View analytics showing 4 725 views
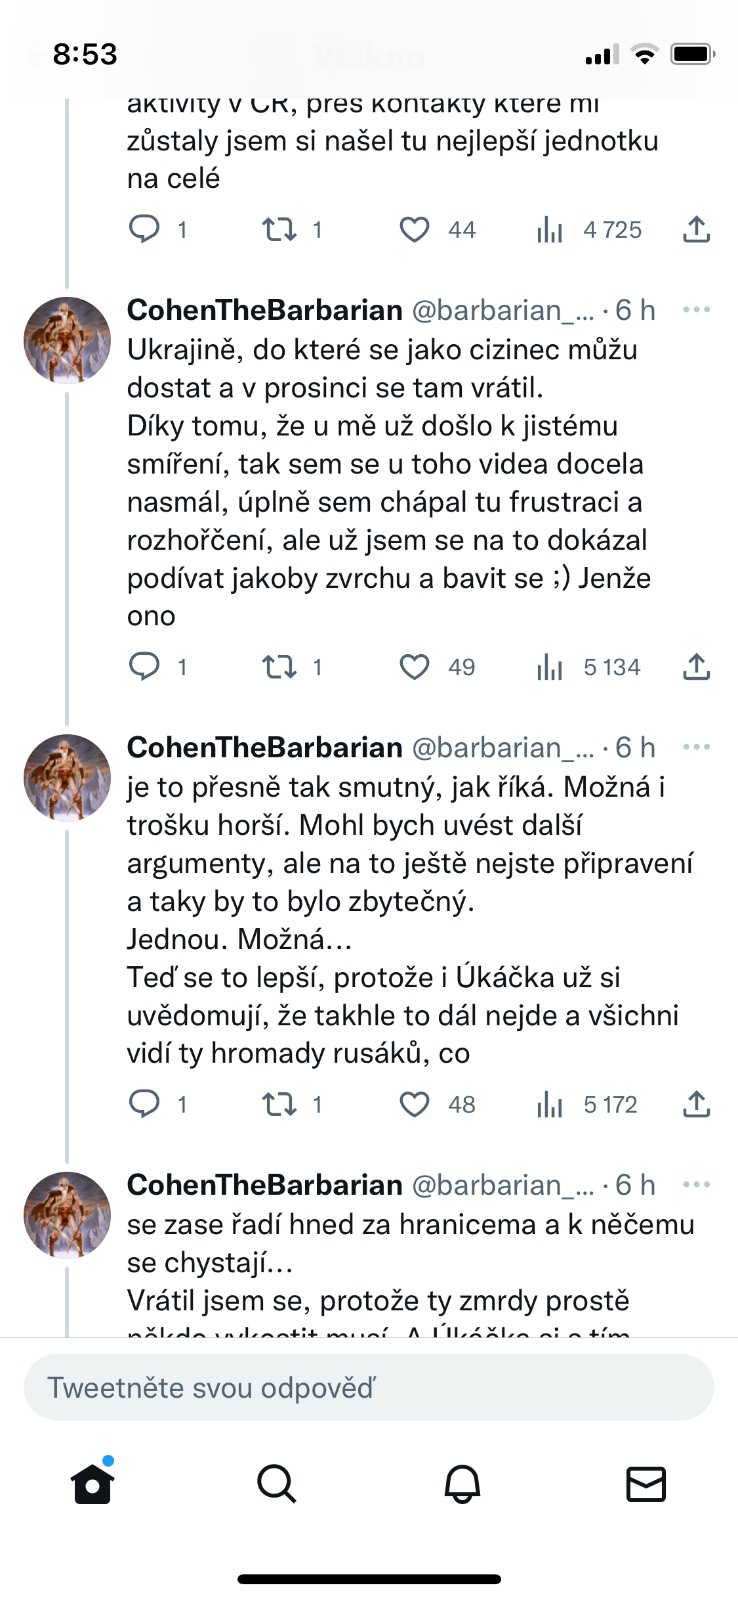This screenshot has width=738, height=1600. pyautogui.click(x=550, y=230)
